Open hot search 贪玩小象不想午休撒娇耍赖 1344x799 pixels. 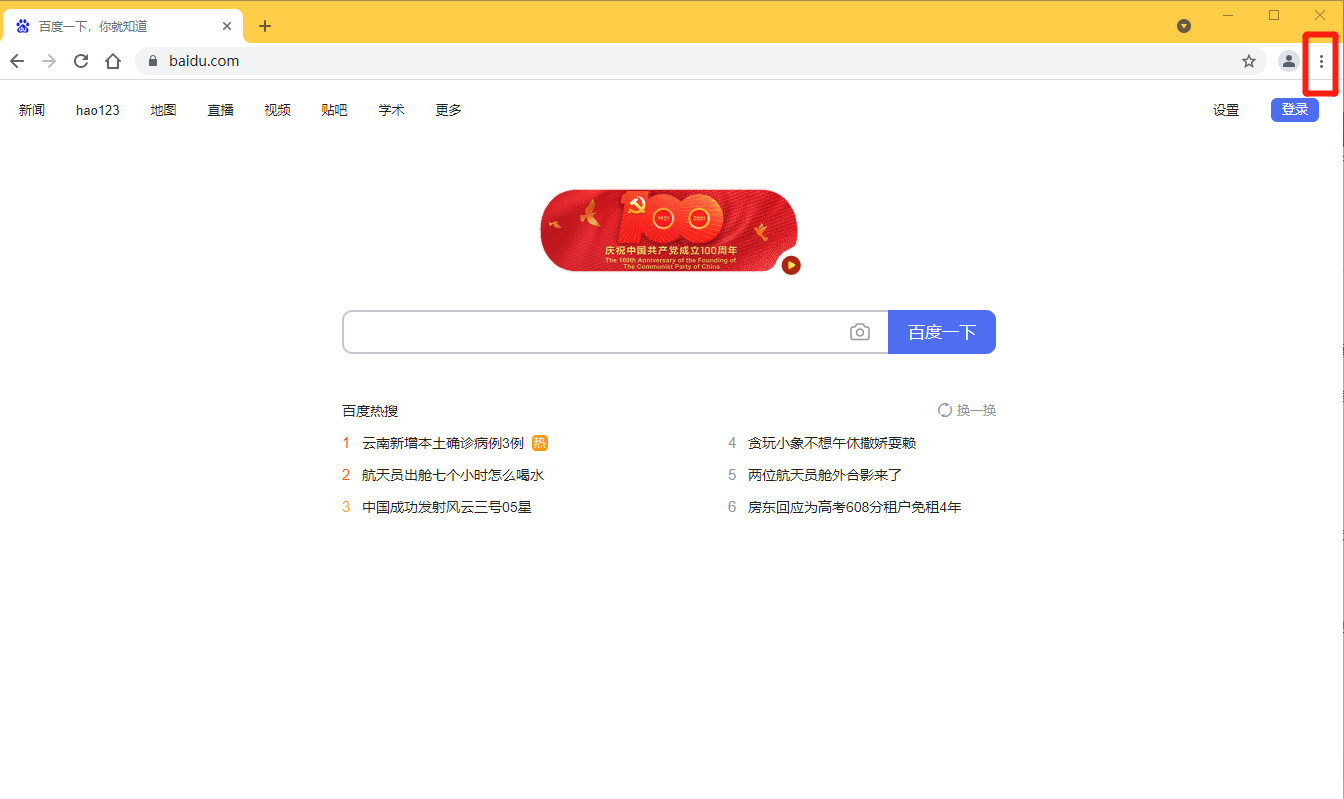(832, 443)
